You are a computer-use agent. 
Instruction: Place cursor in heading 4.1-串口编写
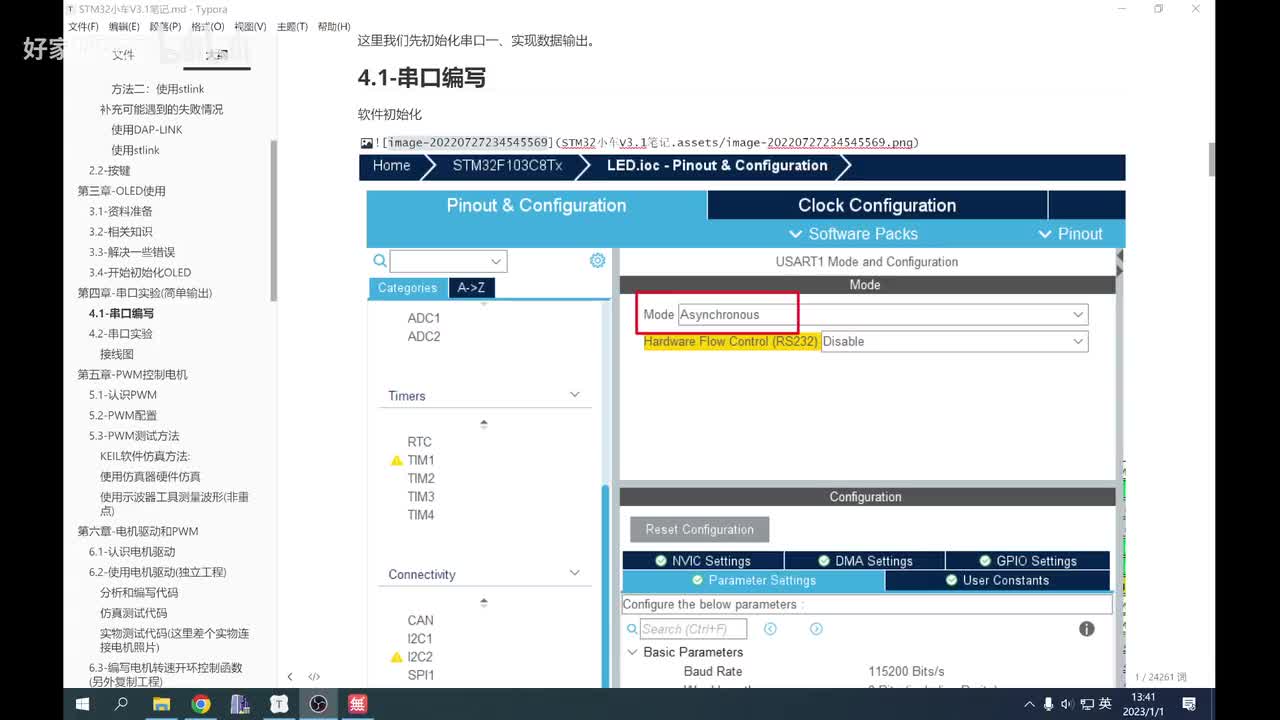(421, 78)
